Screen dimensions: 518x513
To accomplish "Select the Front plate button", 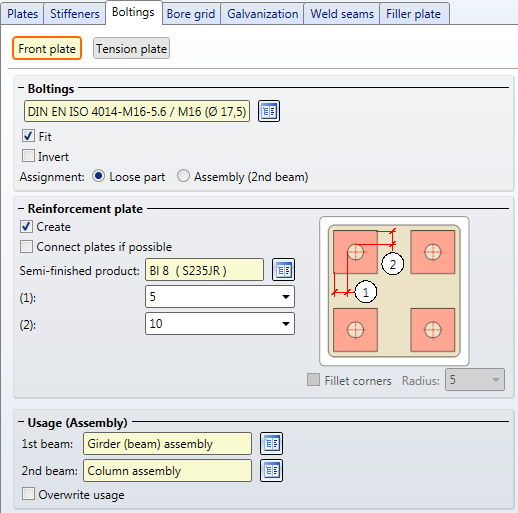I will (x=47, y=49).
